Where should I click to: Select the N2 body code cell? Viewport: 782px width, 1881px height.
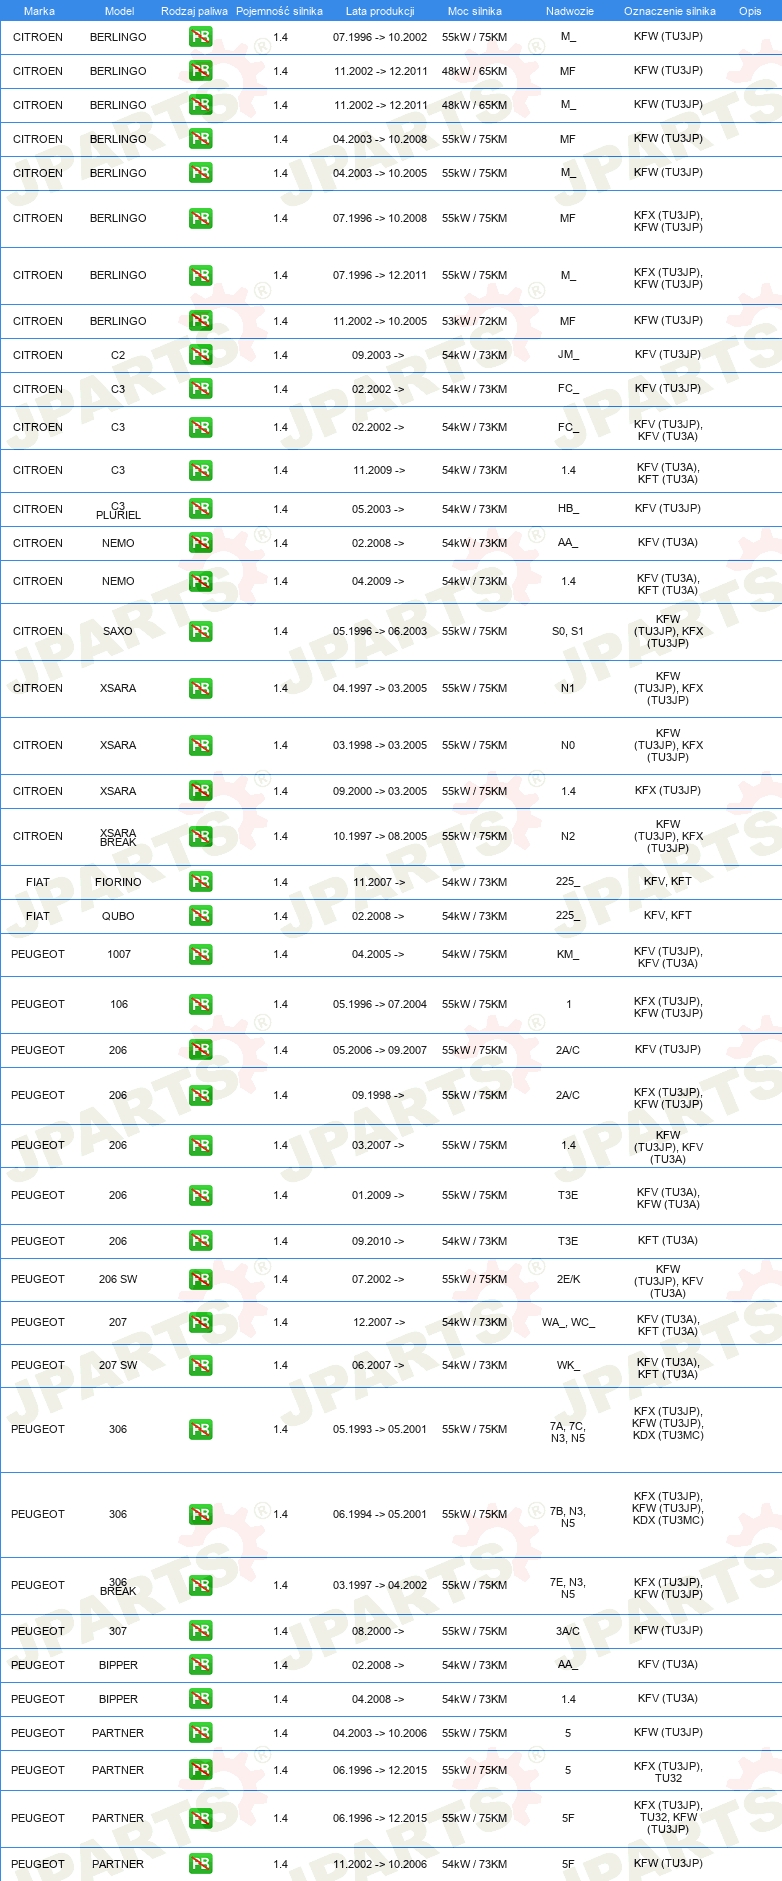(x=568, y=837)
